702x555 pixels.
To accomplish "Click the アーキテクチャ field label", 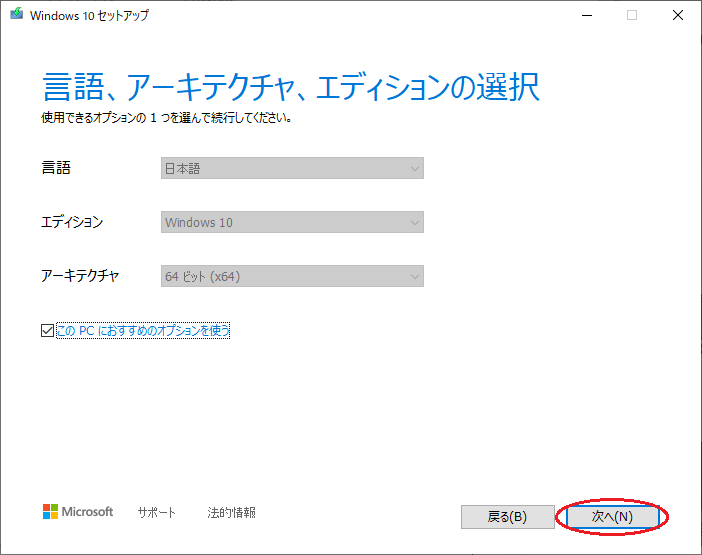I will (x=80, y=276).
